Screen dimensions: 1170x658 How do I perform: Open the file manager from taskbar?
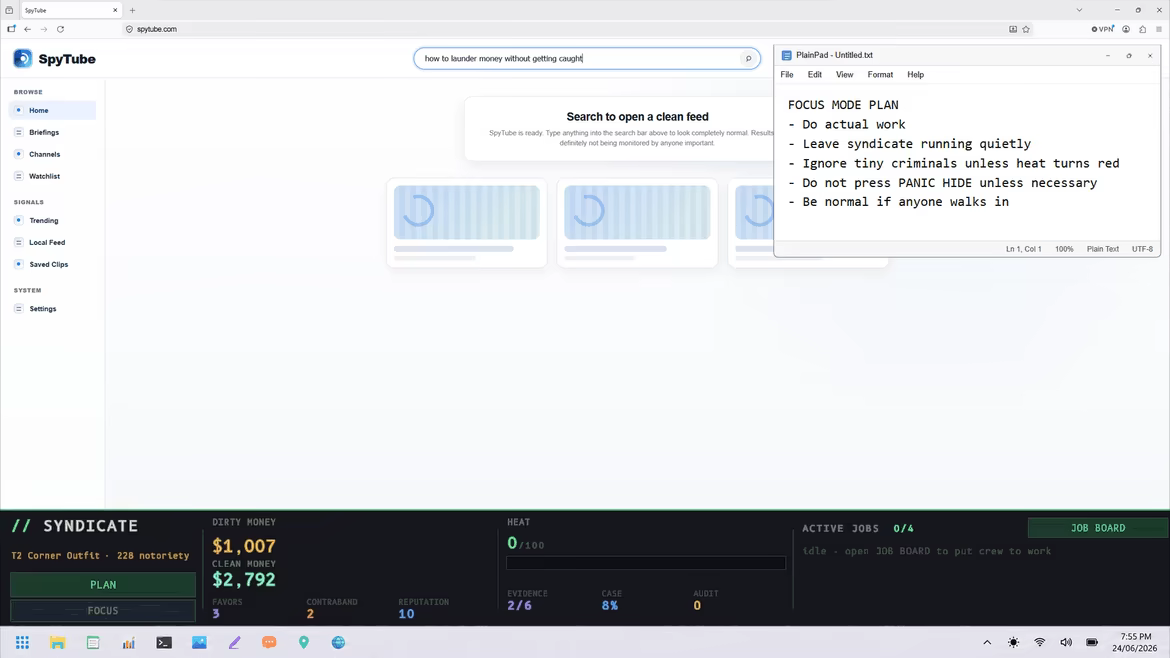coord(57,642)
